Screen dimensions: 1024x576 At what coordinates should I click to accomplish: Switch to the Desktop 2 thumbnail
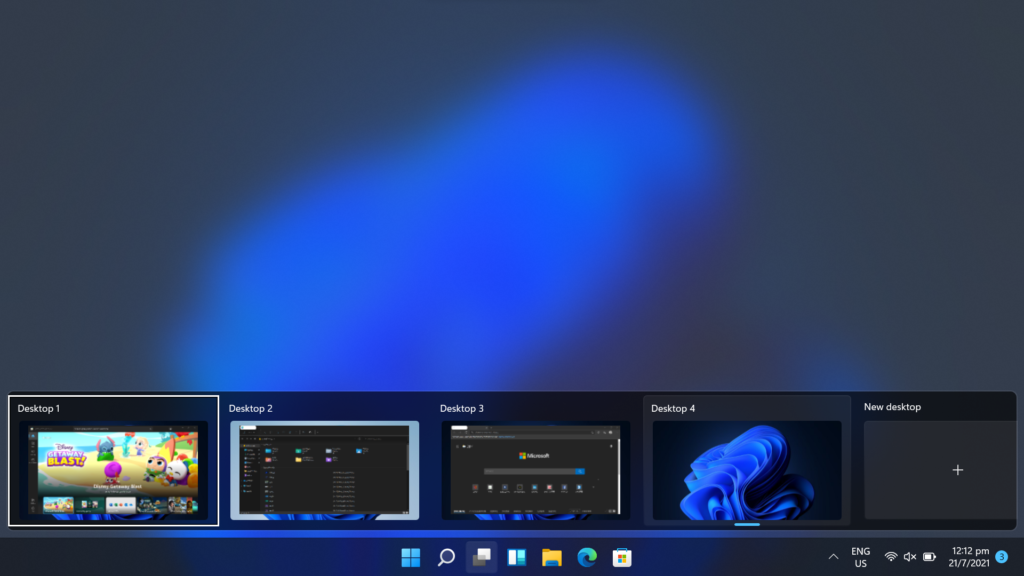coord(325,470)
